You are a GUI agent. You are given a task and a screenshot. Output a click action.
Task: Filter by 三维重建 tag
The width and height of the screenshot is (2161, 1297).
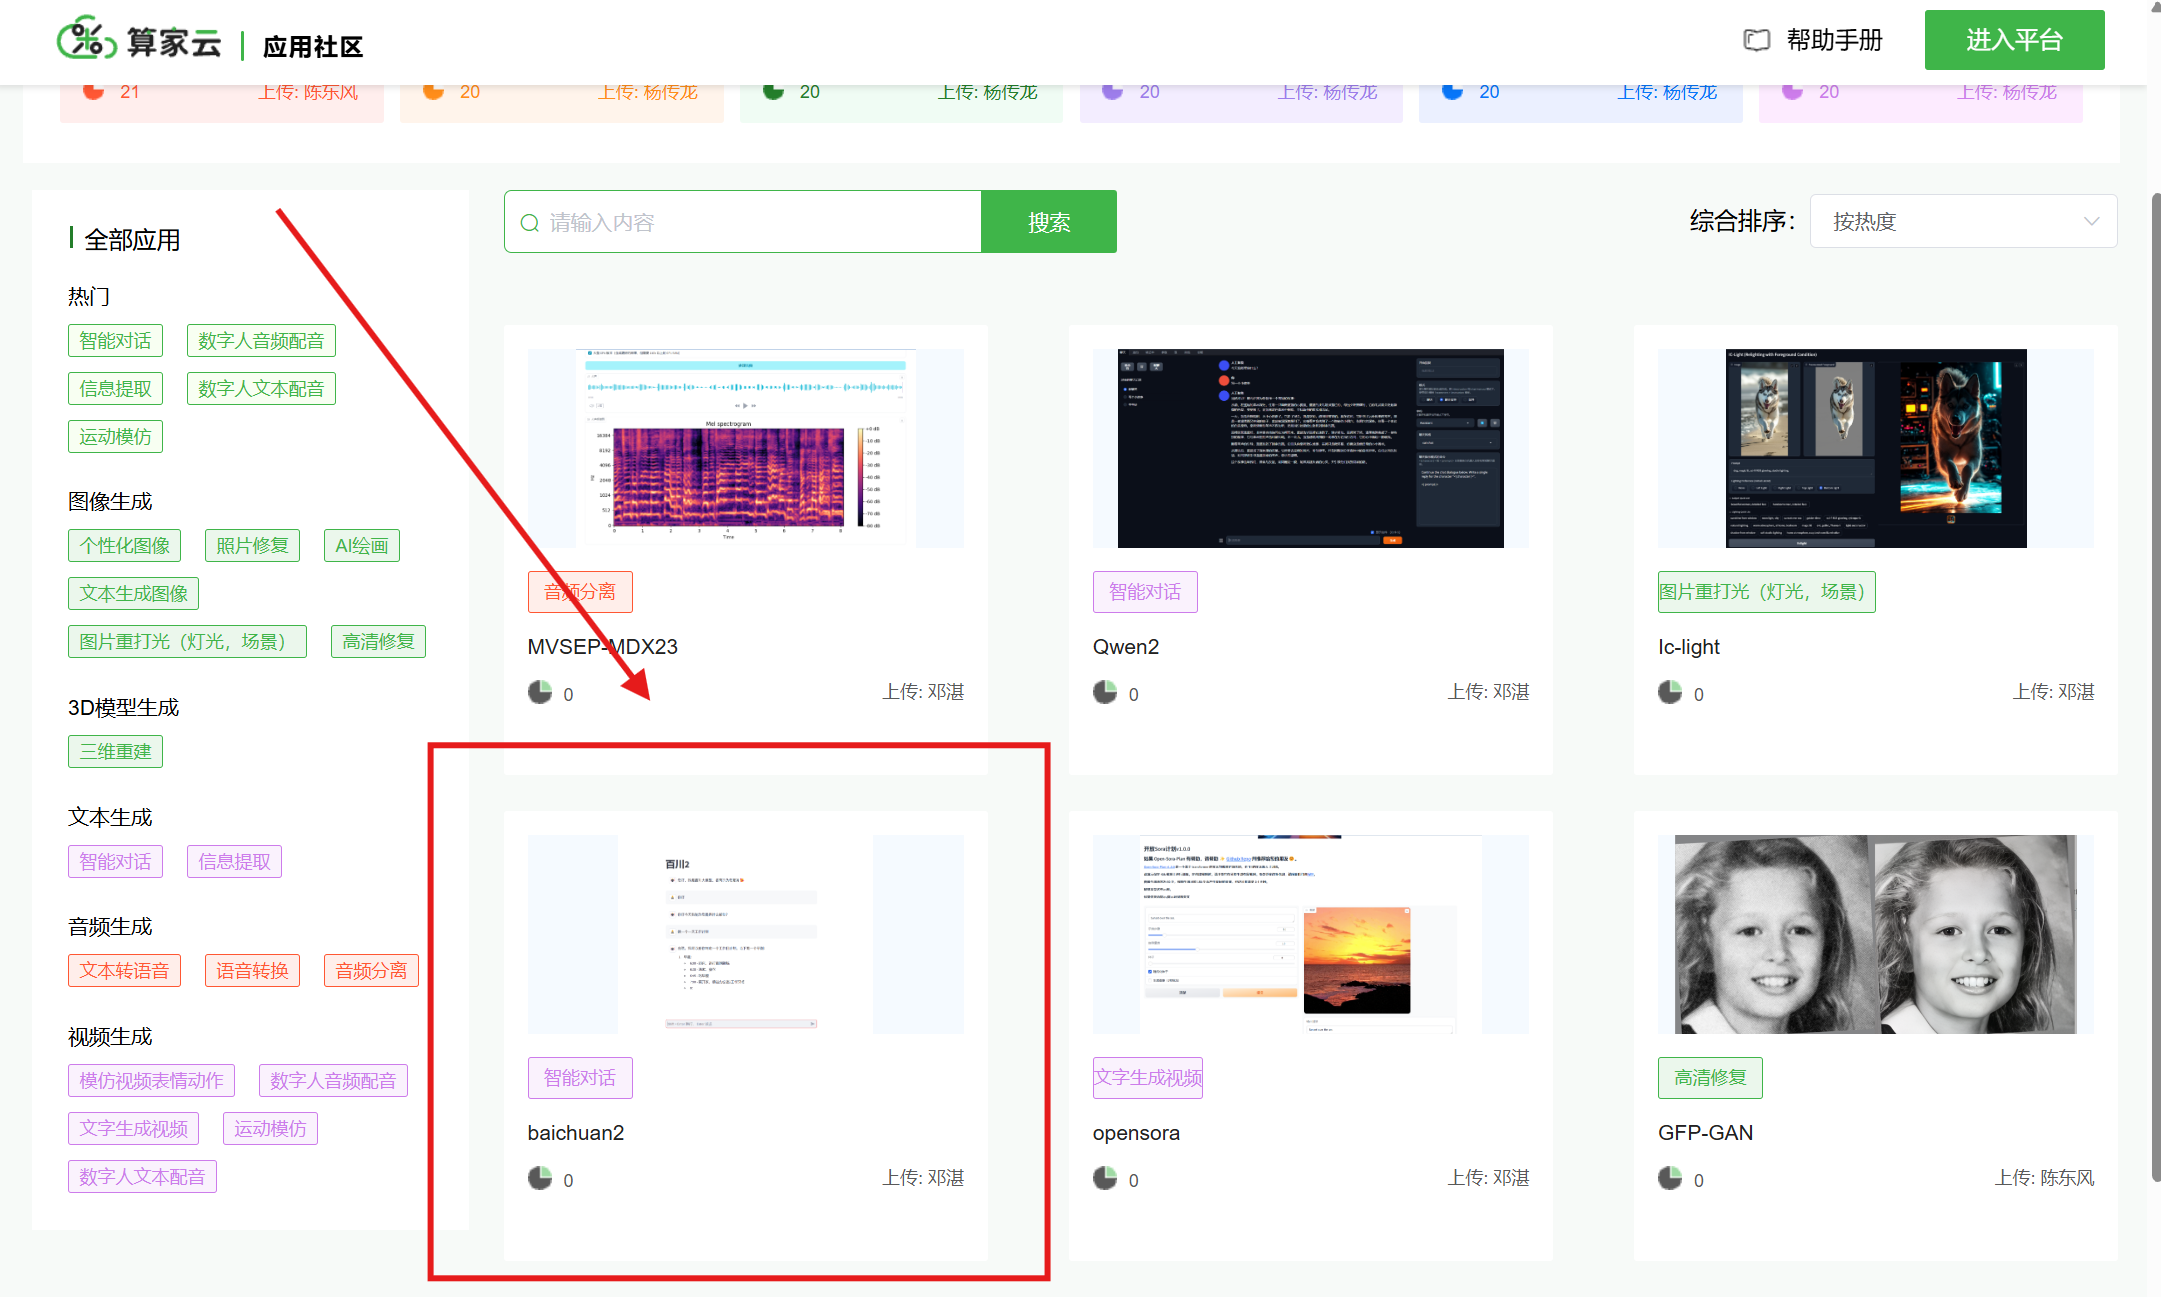[x=115, y=752]
